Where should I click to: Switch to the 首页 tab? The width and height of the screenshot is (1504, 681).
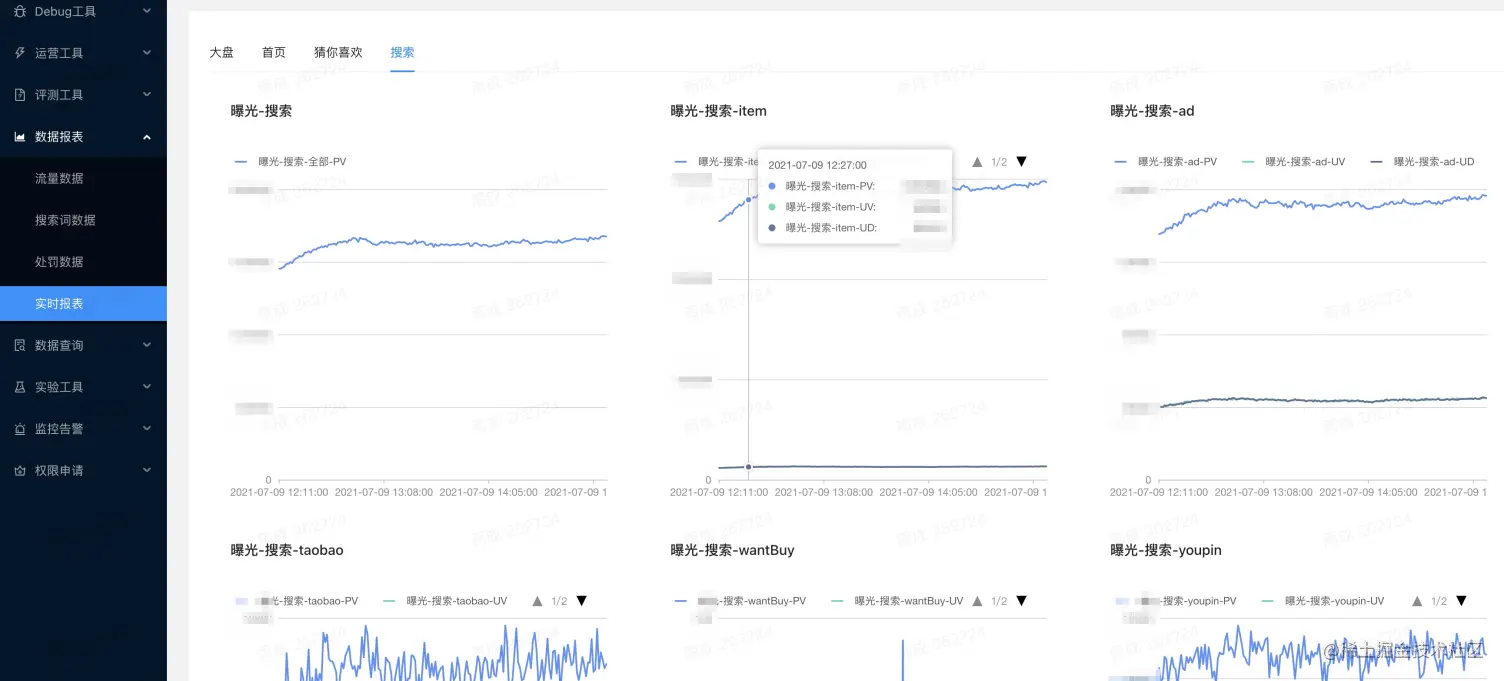pyautogui.click(x=274, y=52)
